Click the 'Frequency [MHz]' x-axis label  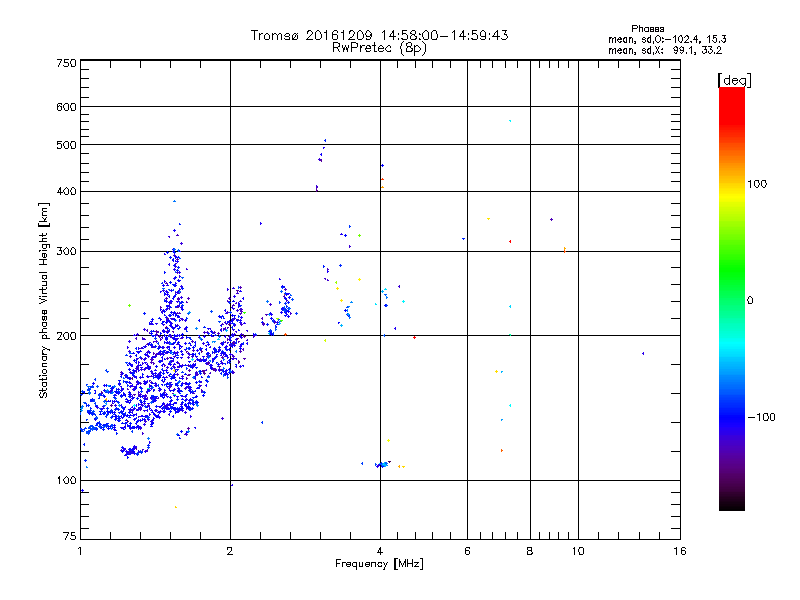point(379,564)
